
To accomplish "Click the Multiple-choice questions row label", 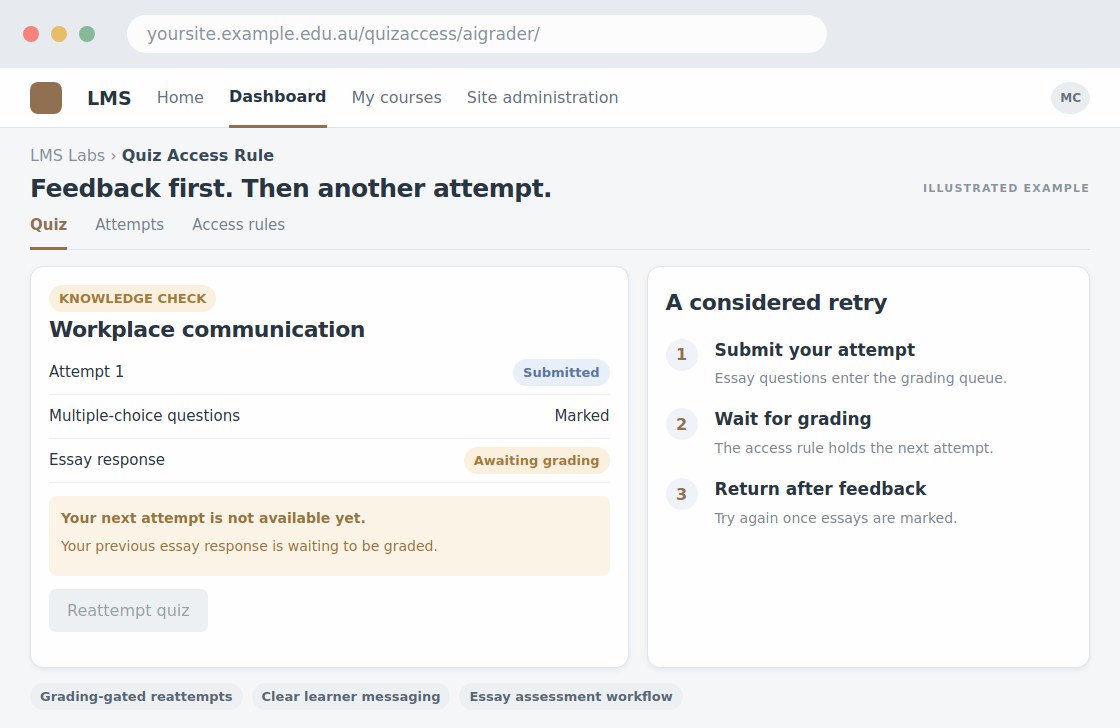I will pyautogui.click(x=144, y=416).
